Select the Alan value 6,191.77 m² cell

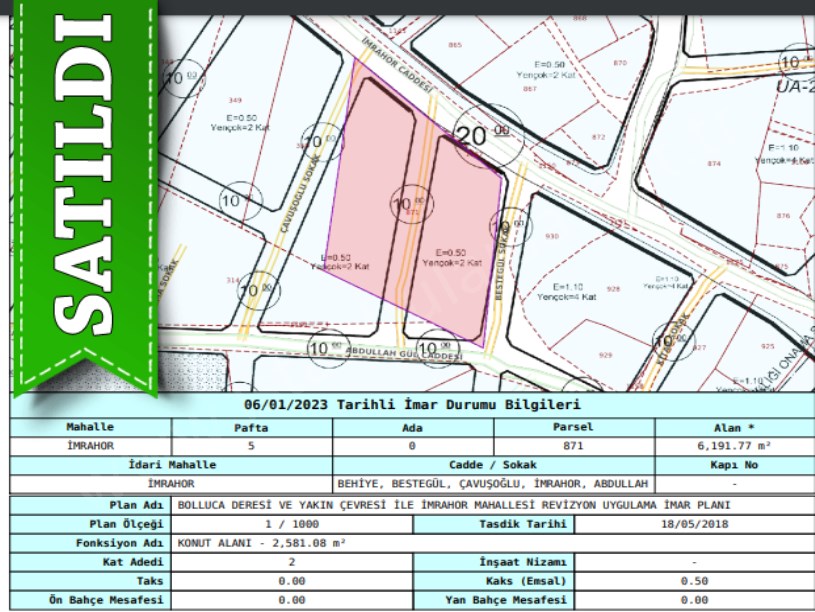[734, 445]
